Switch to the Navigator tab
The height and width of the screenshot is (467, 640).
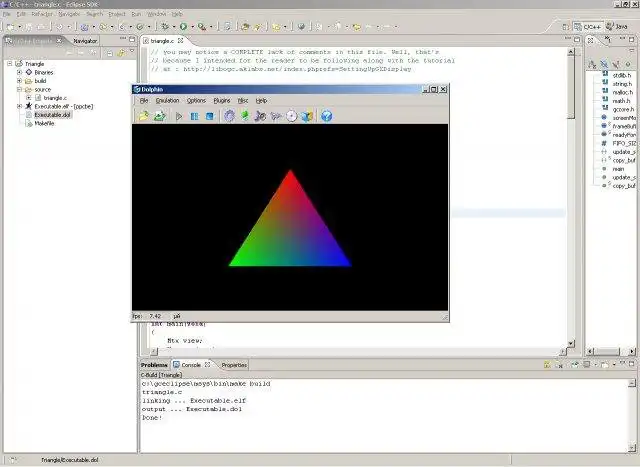coord(85,41)
